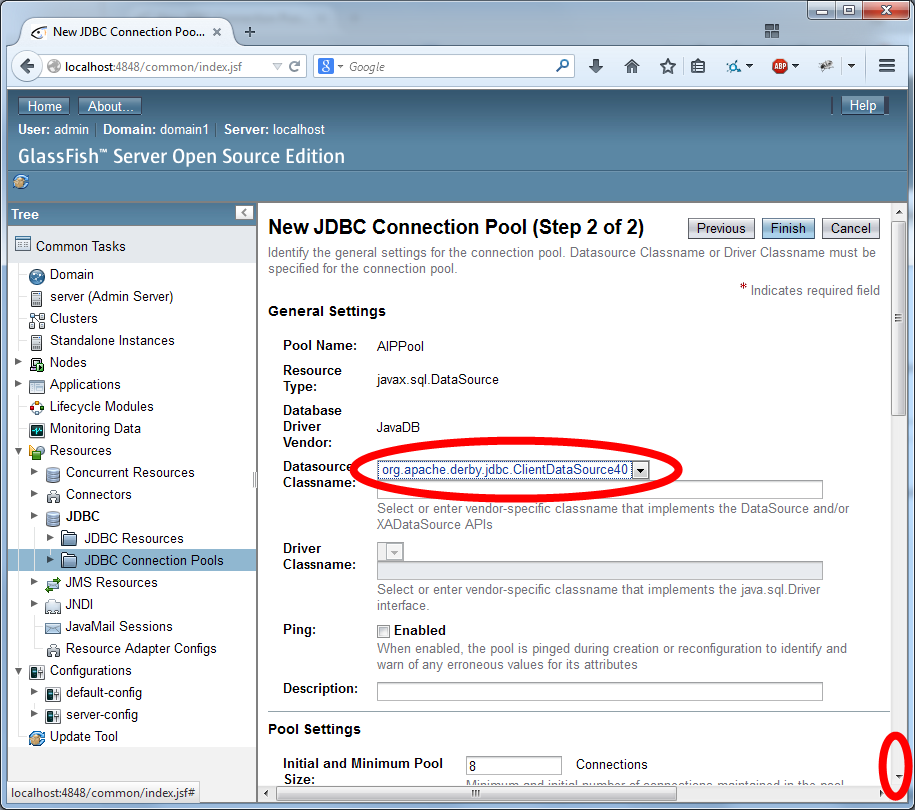Collapse the Resources tree node
Screen dimensions: 915x810
click(19, 450)
